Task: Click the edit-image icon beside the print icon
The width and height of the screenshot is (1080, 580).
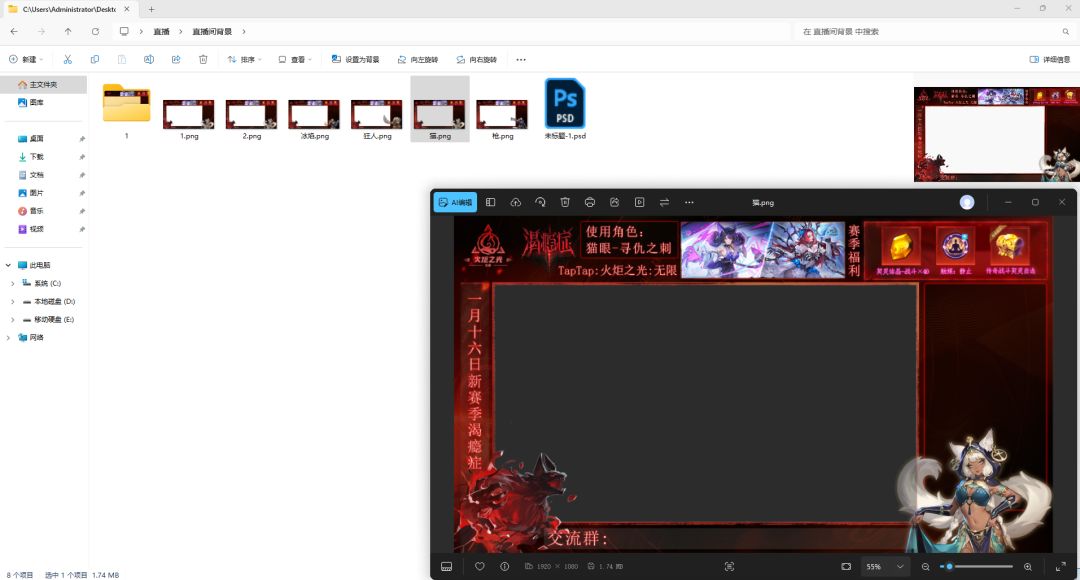Action: click(x=614, y=203)
